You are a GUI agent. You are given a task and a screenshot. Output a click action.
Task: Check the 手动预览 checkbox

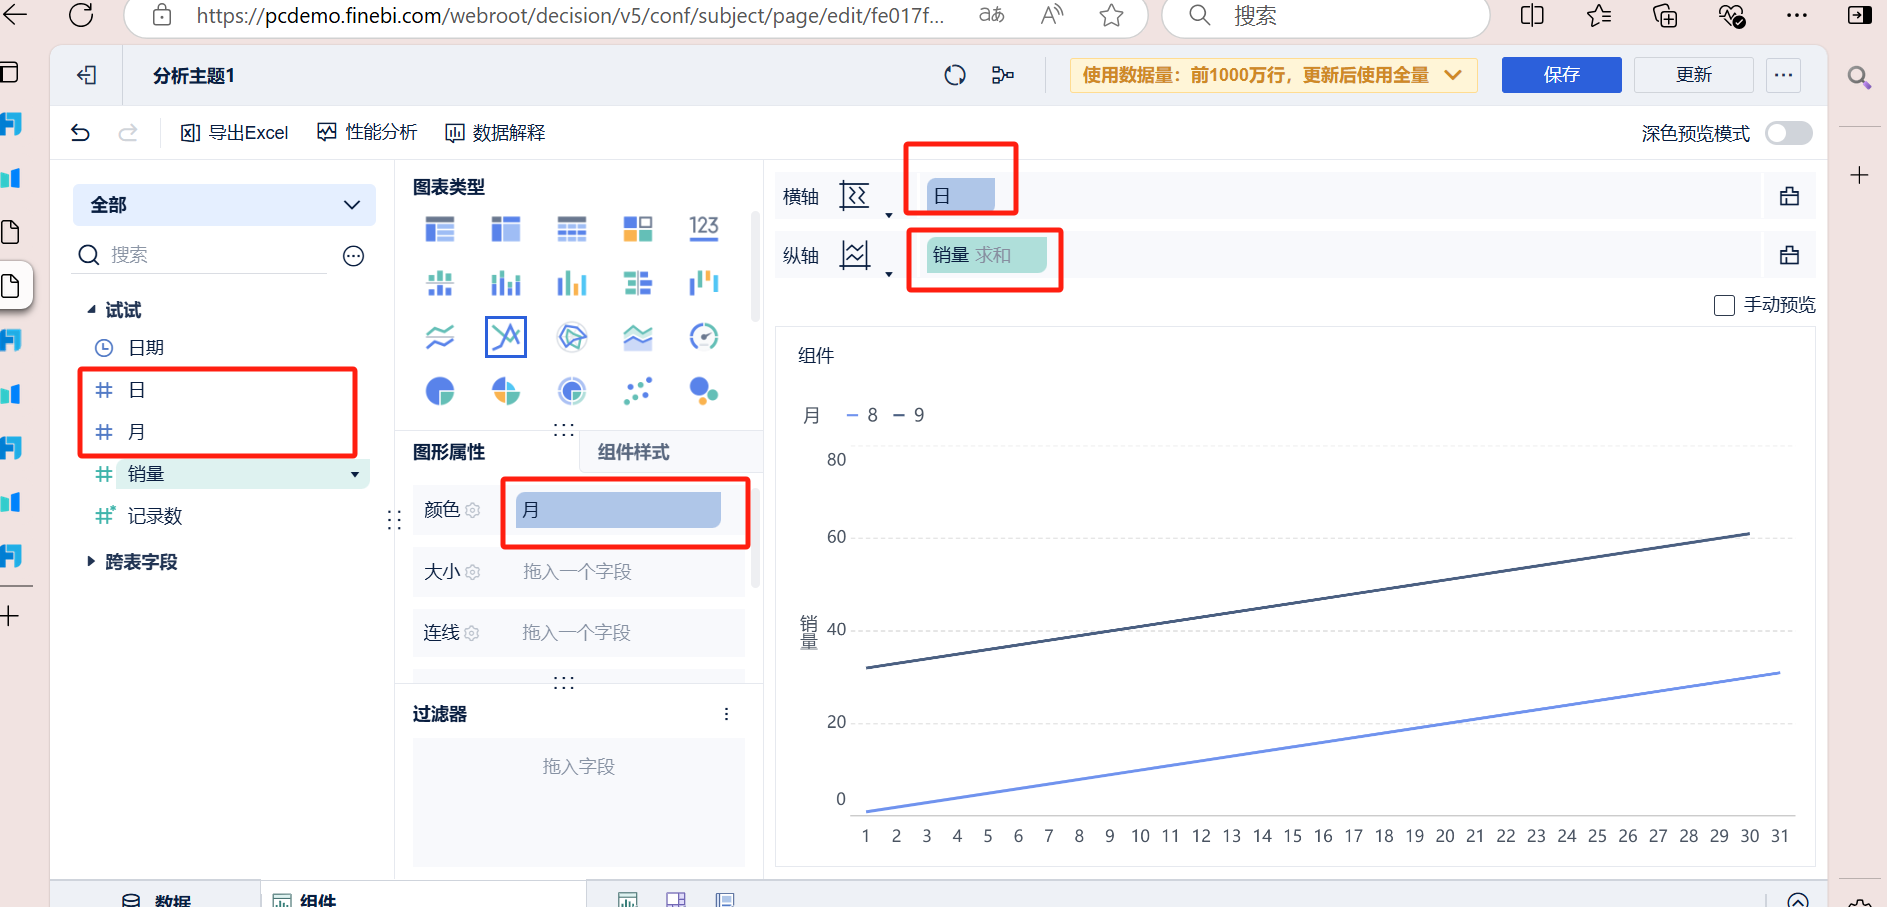pyautogui.click(x=1724, y=305)
